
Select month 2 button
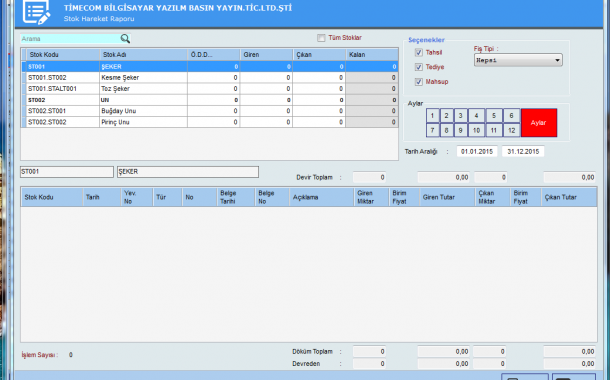point(446,116)
